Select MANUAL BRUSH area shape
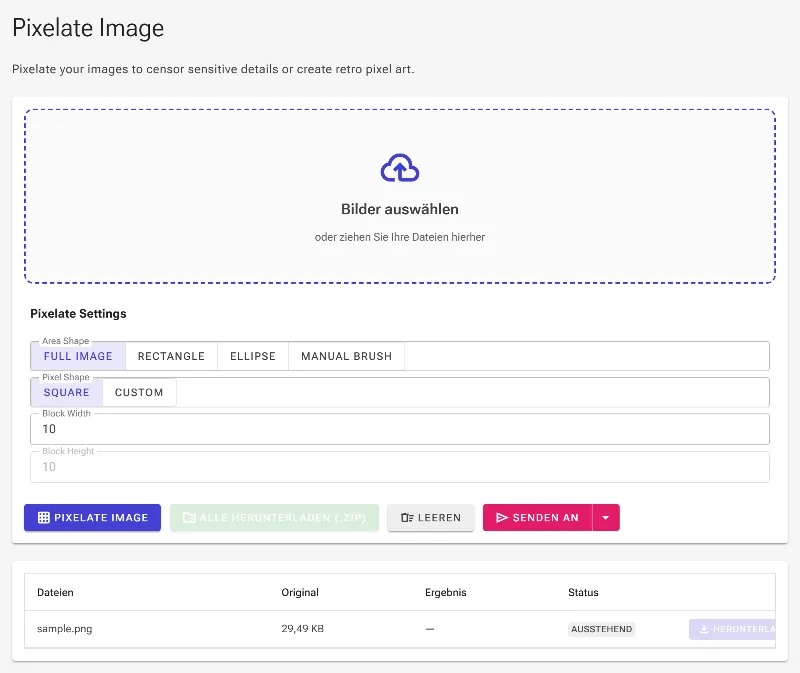The image size is (800, 673). 346,356
